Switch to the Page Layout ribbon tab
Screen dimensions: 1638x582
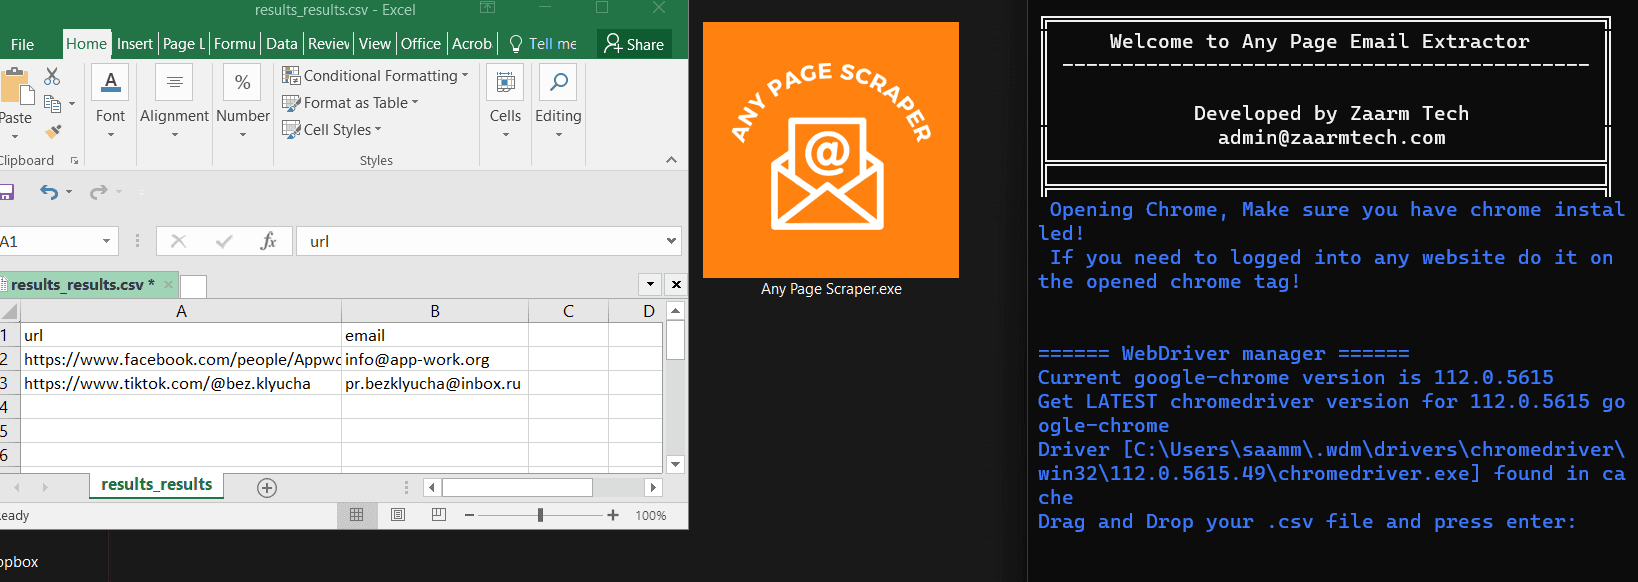184,44
